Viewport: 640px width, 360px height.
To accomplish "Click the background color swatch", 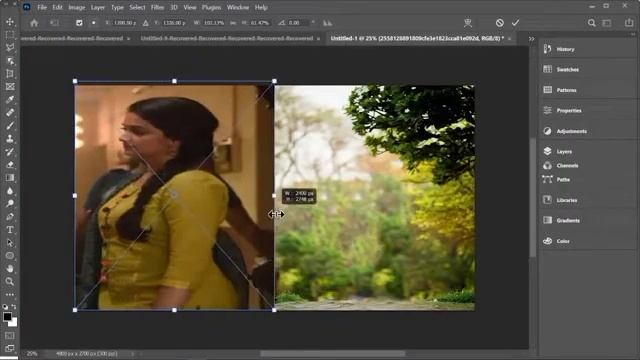I will coord(14,322).
